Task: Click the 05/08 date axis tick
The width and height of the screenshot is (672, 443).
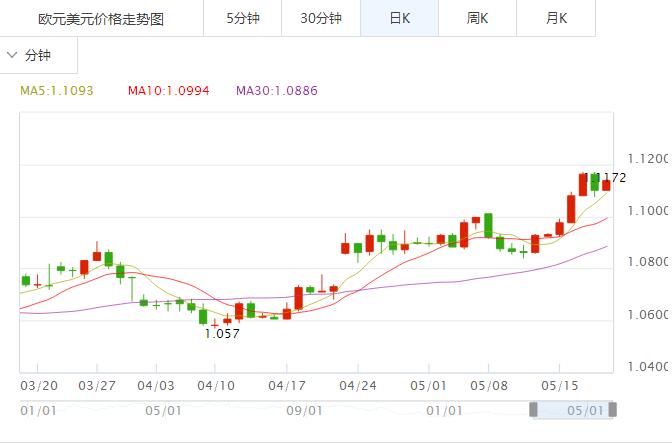Action: coord(489,386)
